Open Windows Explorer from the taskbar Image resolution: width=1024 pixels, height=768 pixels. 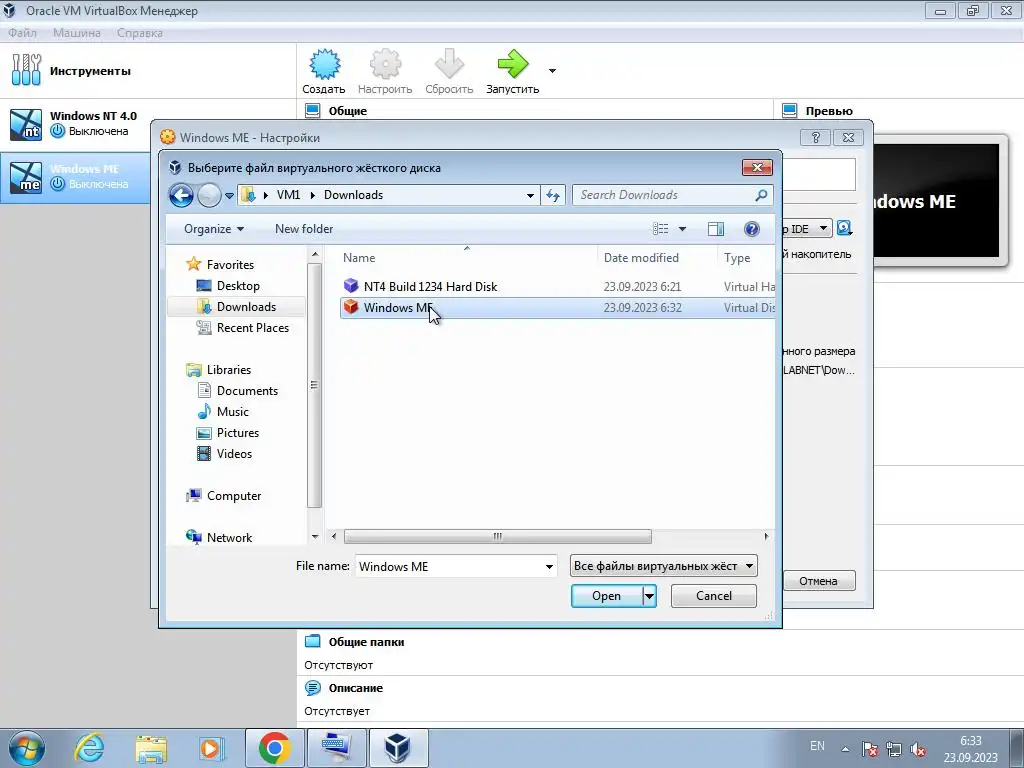tap(151, 748)
